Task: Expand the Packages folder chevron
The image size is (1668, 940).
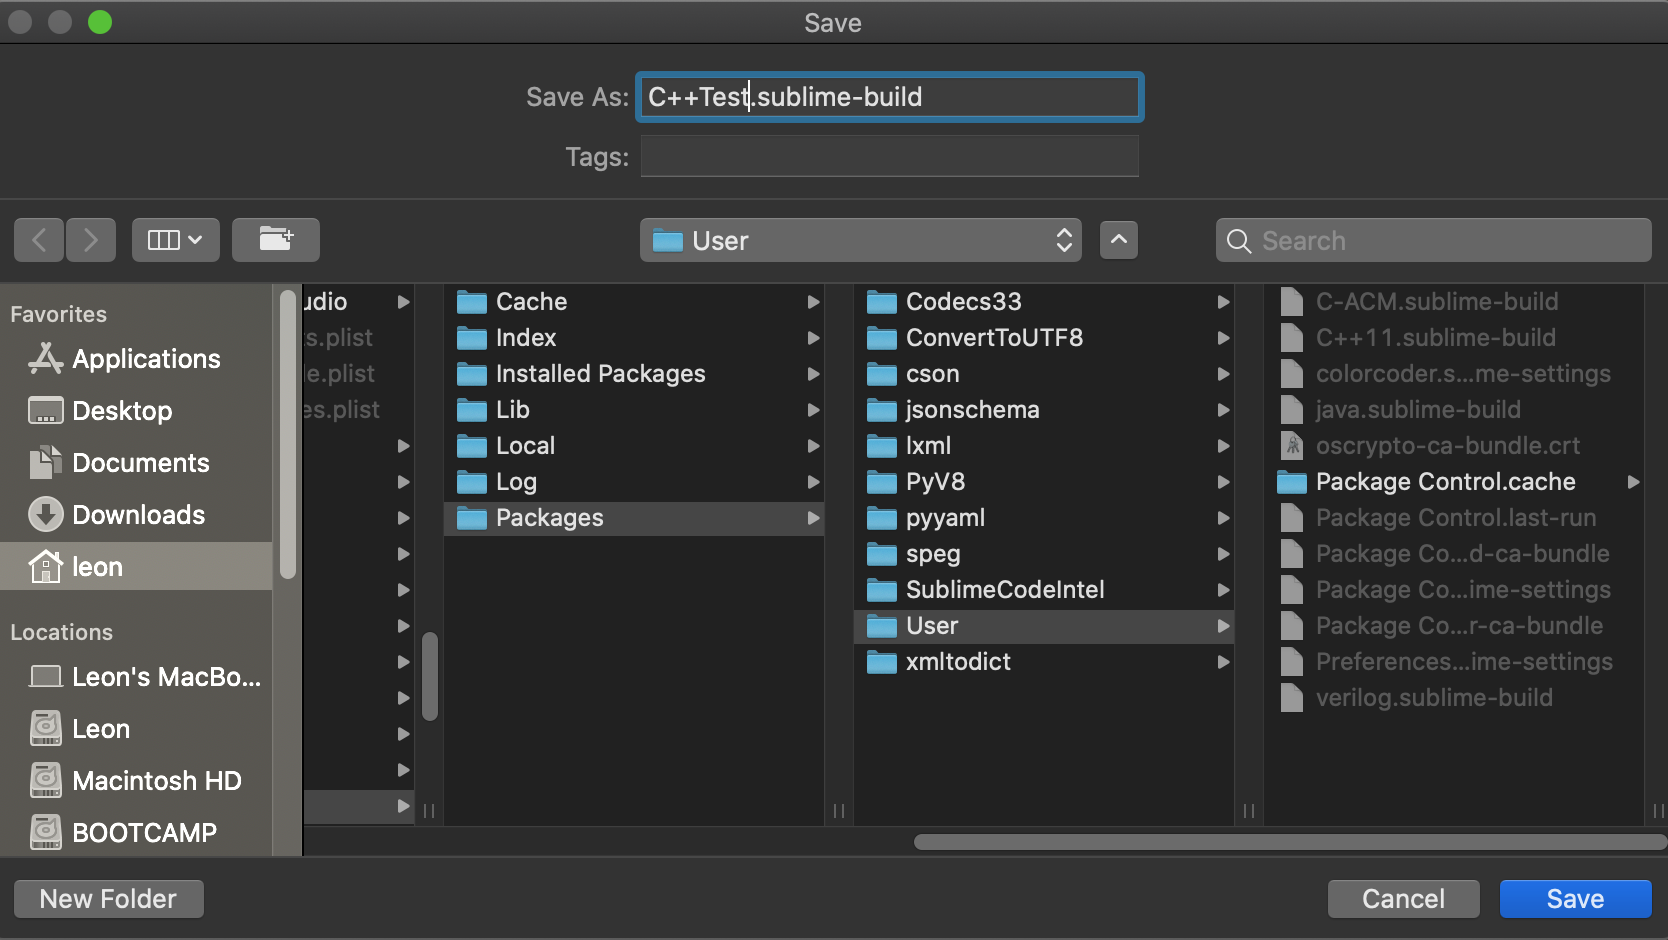Action: pos(813,518)
